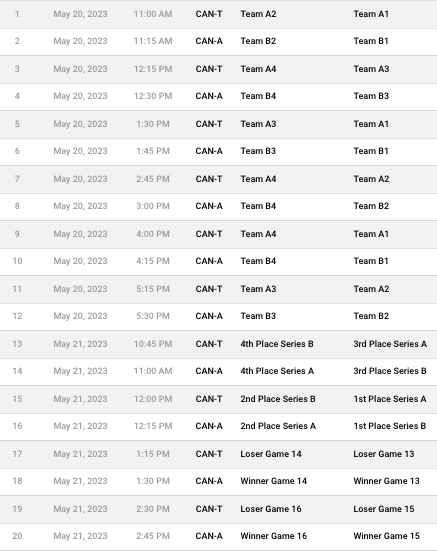Image resolution: width=437 pixels, height=552 pixels.
Task: Click the 3:00 PM time cell
Action: 153,206
